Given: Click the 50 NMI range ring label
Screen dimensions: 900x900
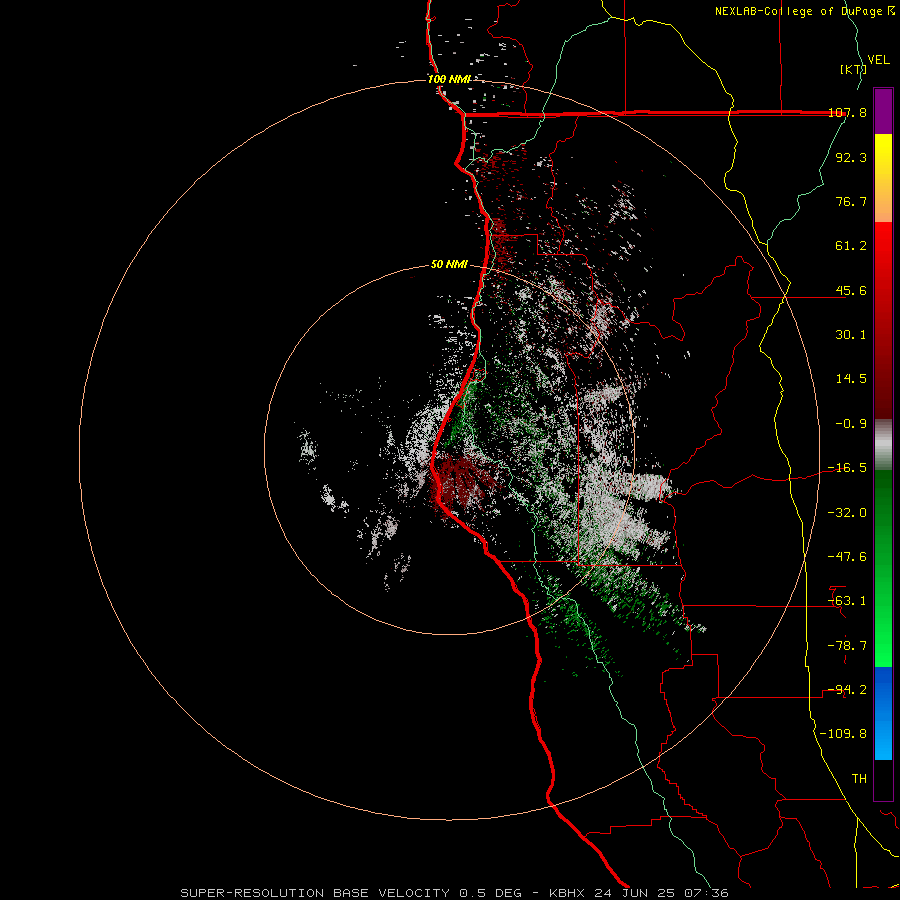Looking at the screenshot, I should pos(449,265).
